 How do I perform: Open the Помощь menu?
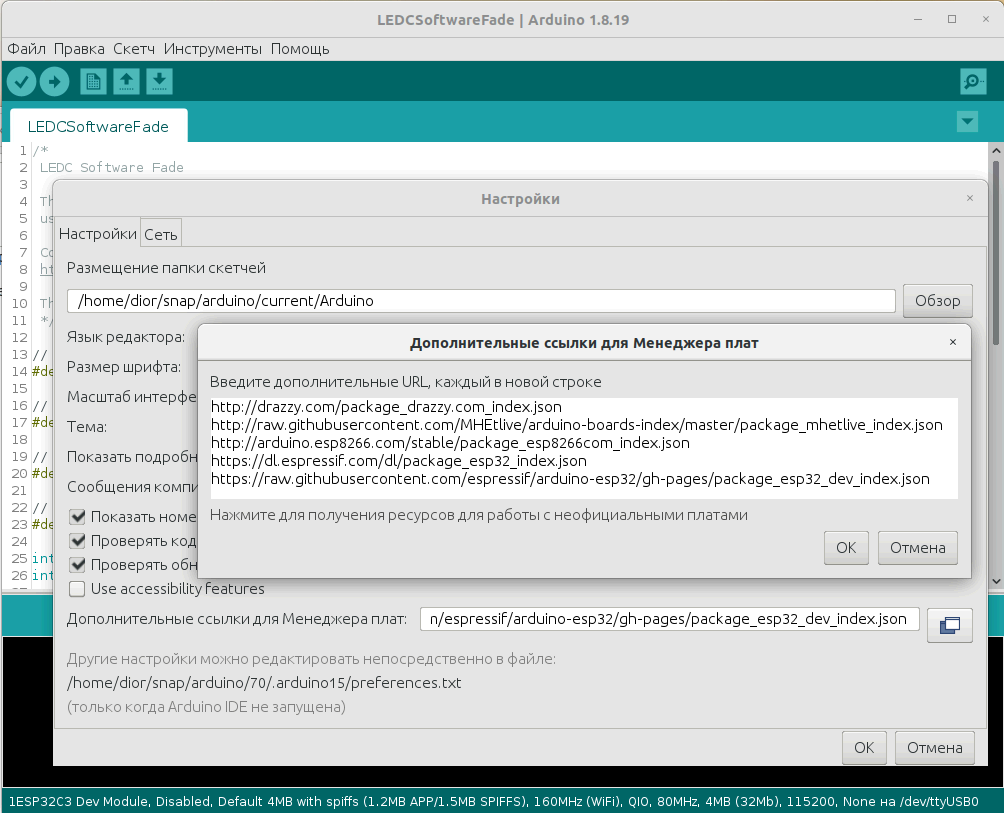(x=300, y=49)
